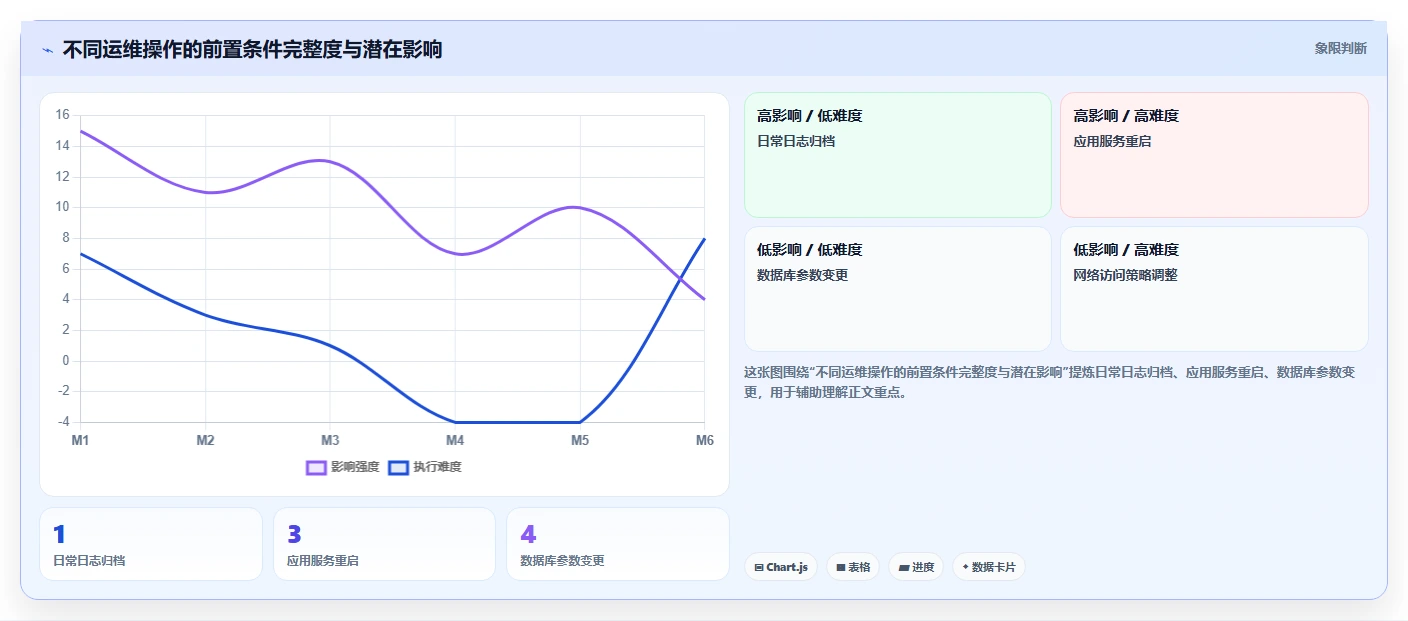Toggle the 影响强度 legend swatch
The height and width of the screenshot is (621, 1408).
pos(316,467)
